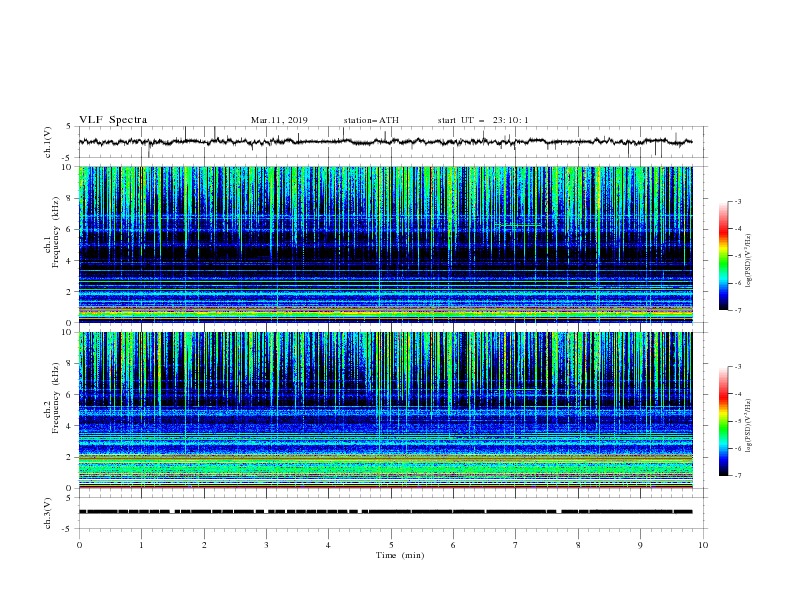Click the '-7' value on lower color bar
This screenshot has width=792, height=612.
pyautogui.click(x=737, y=476)
